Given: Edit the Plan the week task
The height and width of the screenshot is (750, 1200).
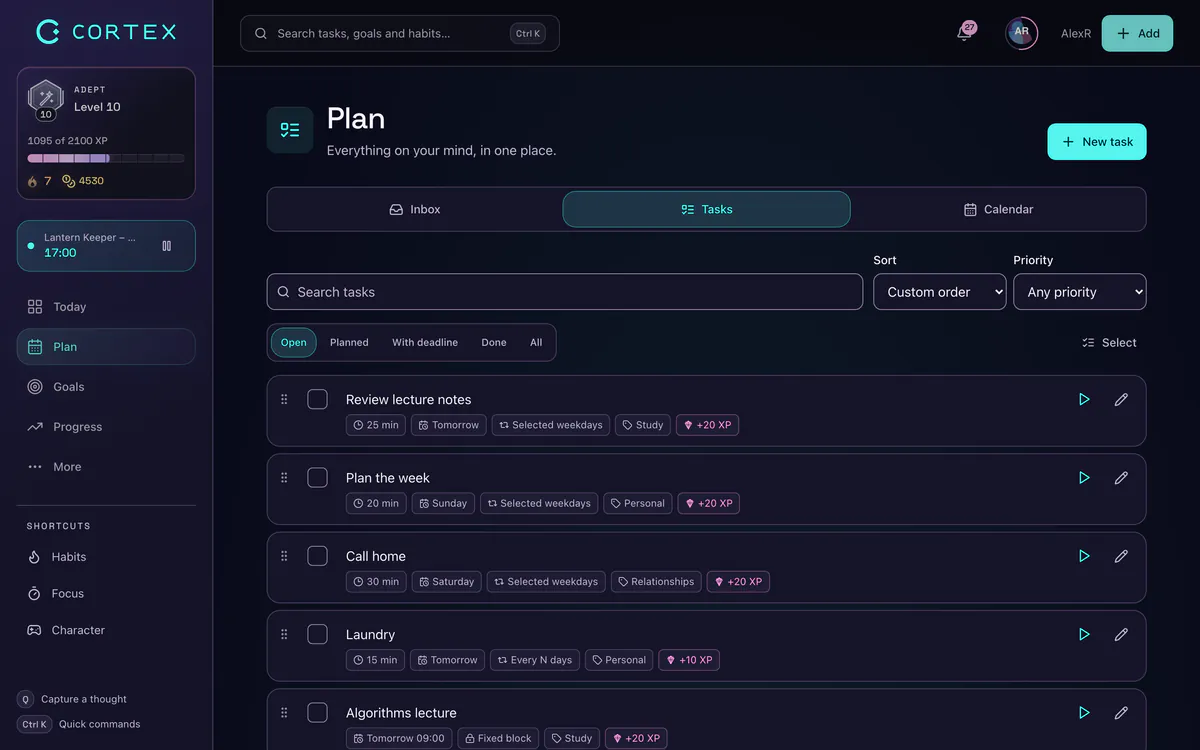Looking at the screenshot, I should [x=1121, y=478].
